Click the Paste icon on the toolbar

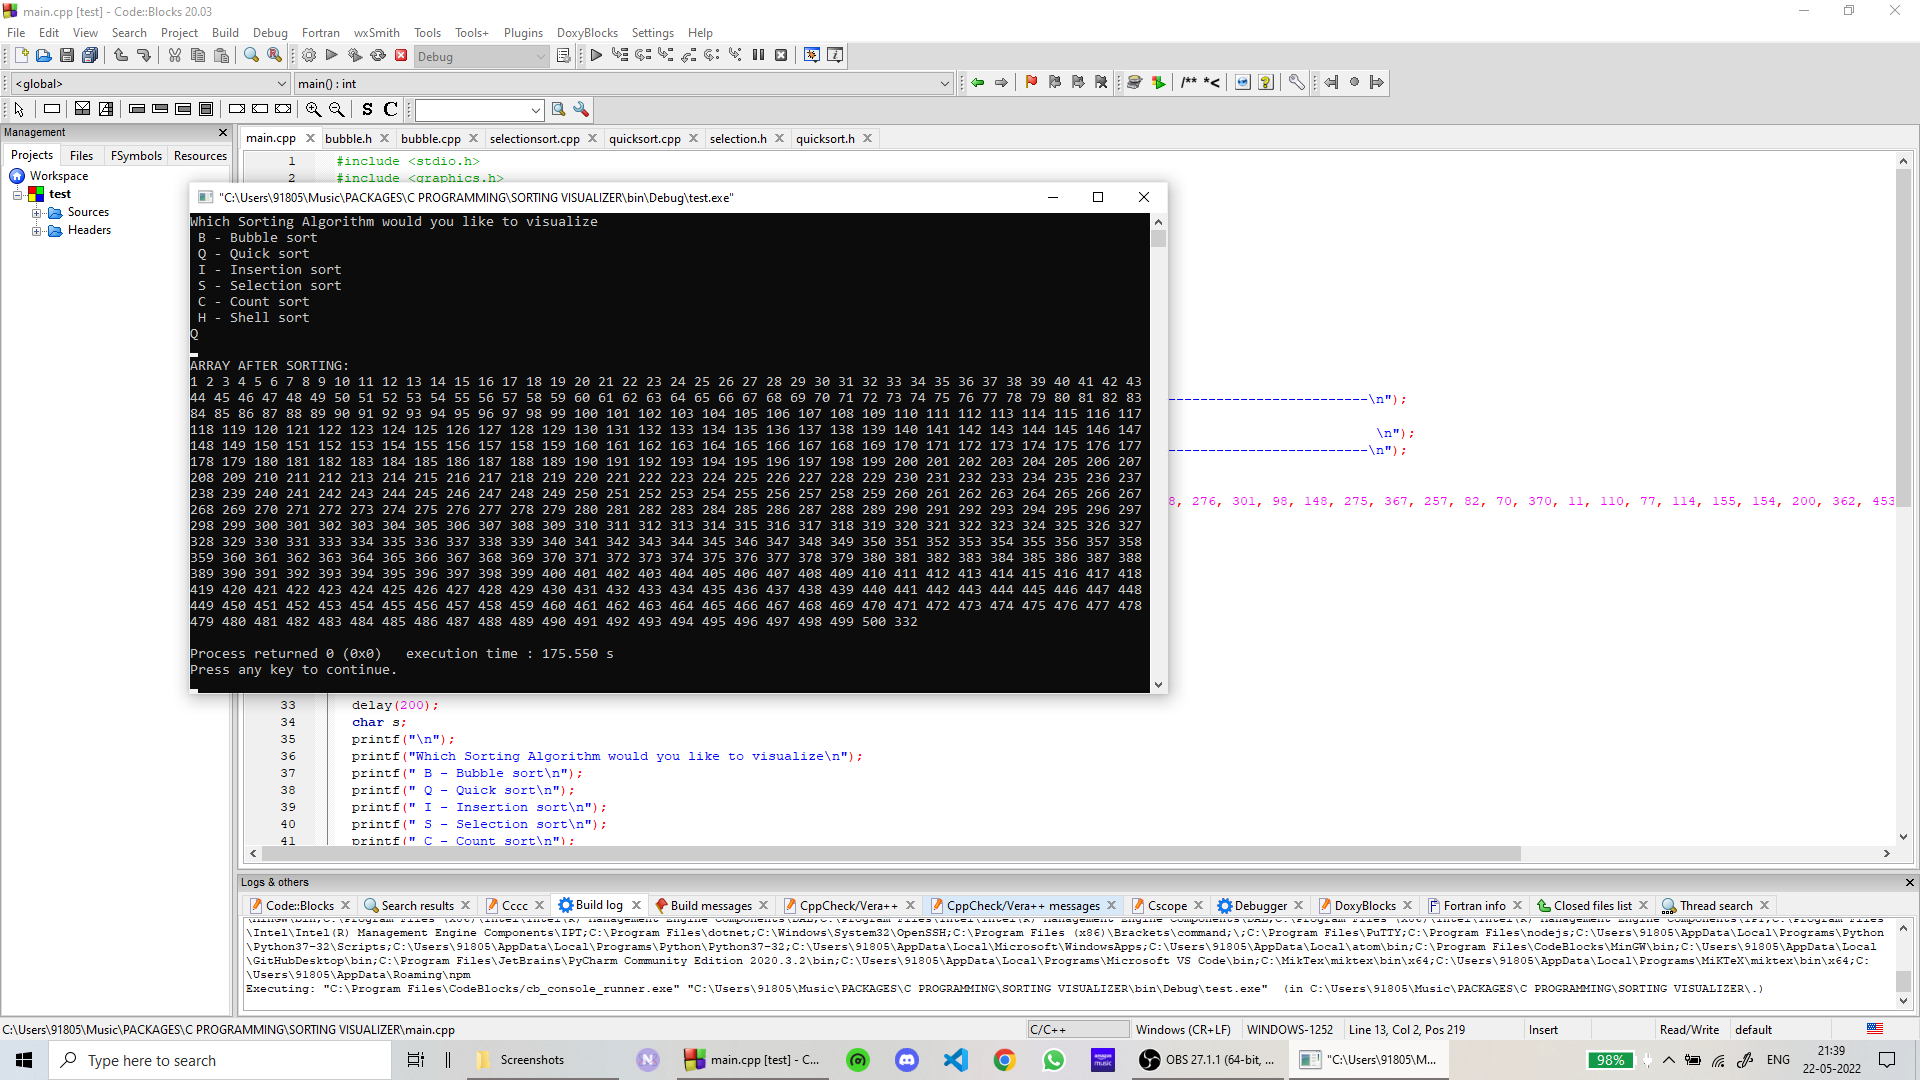click(221, 55)
